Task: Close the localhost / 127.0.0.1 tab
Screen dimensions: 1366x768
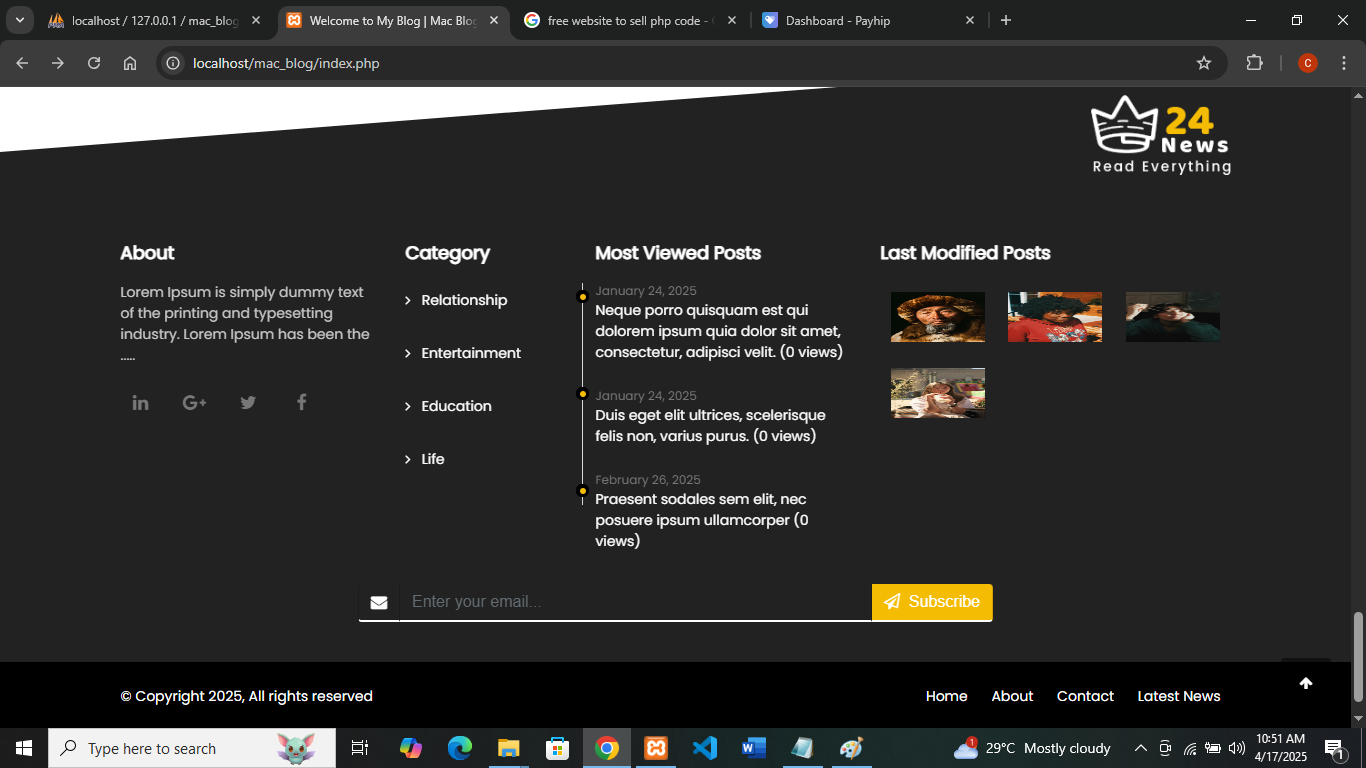Action: click(256, 20)
